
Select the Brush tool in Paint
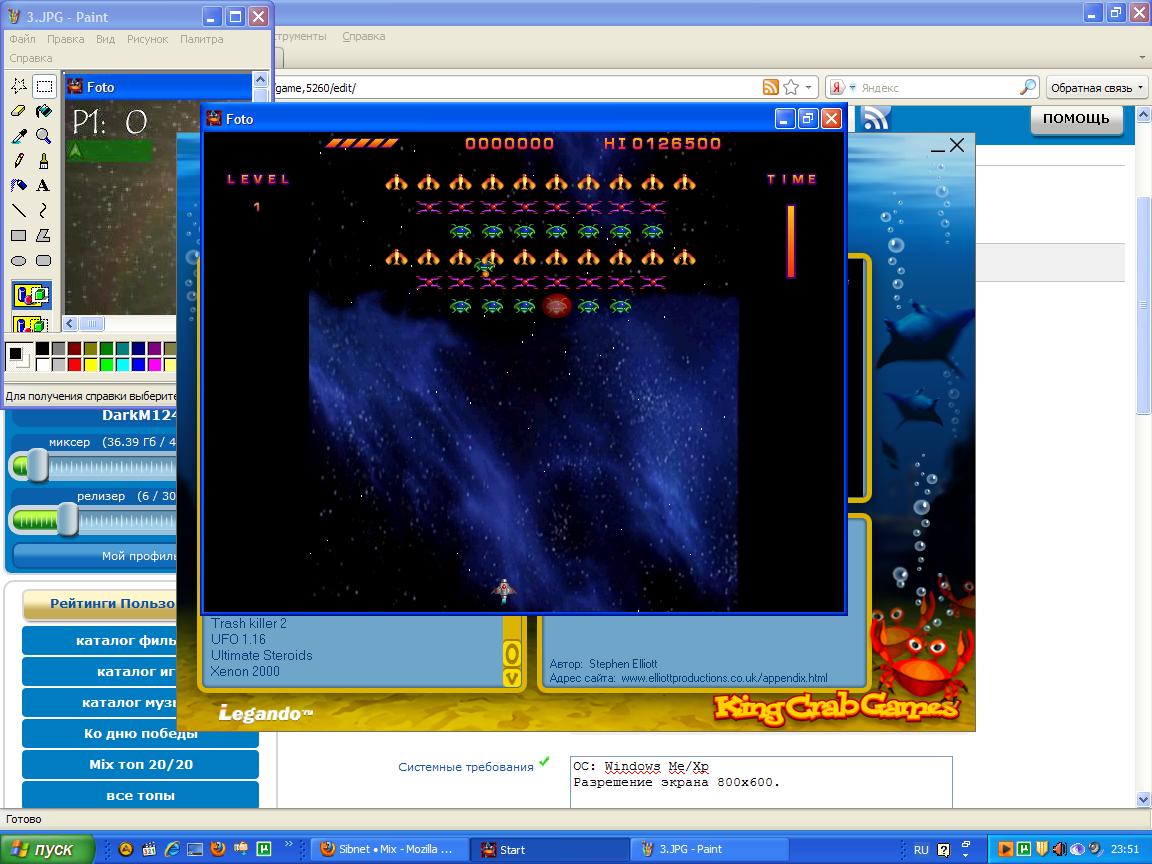click(44, 161)
